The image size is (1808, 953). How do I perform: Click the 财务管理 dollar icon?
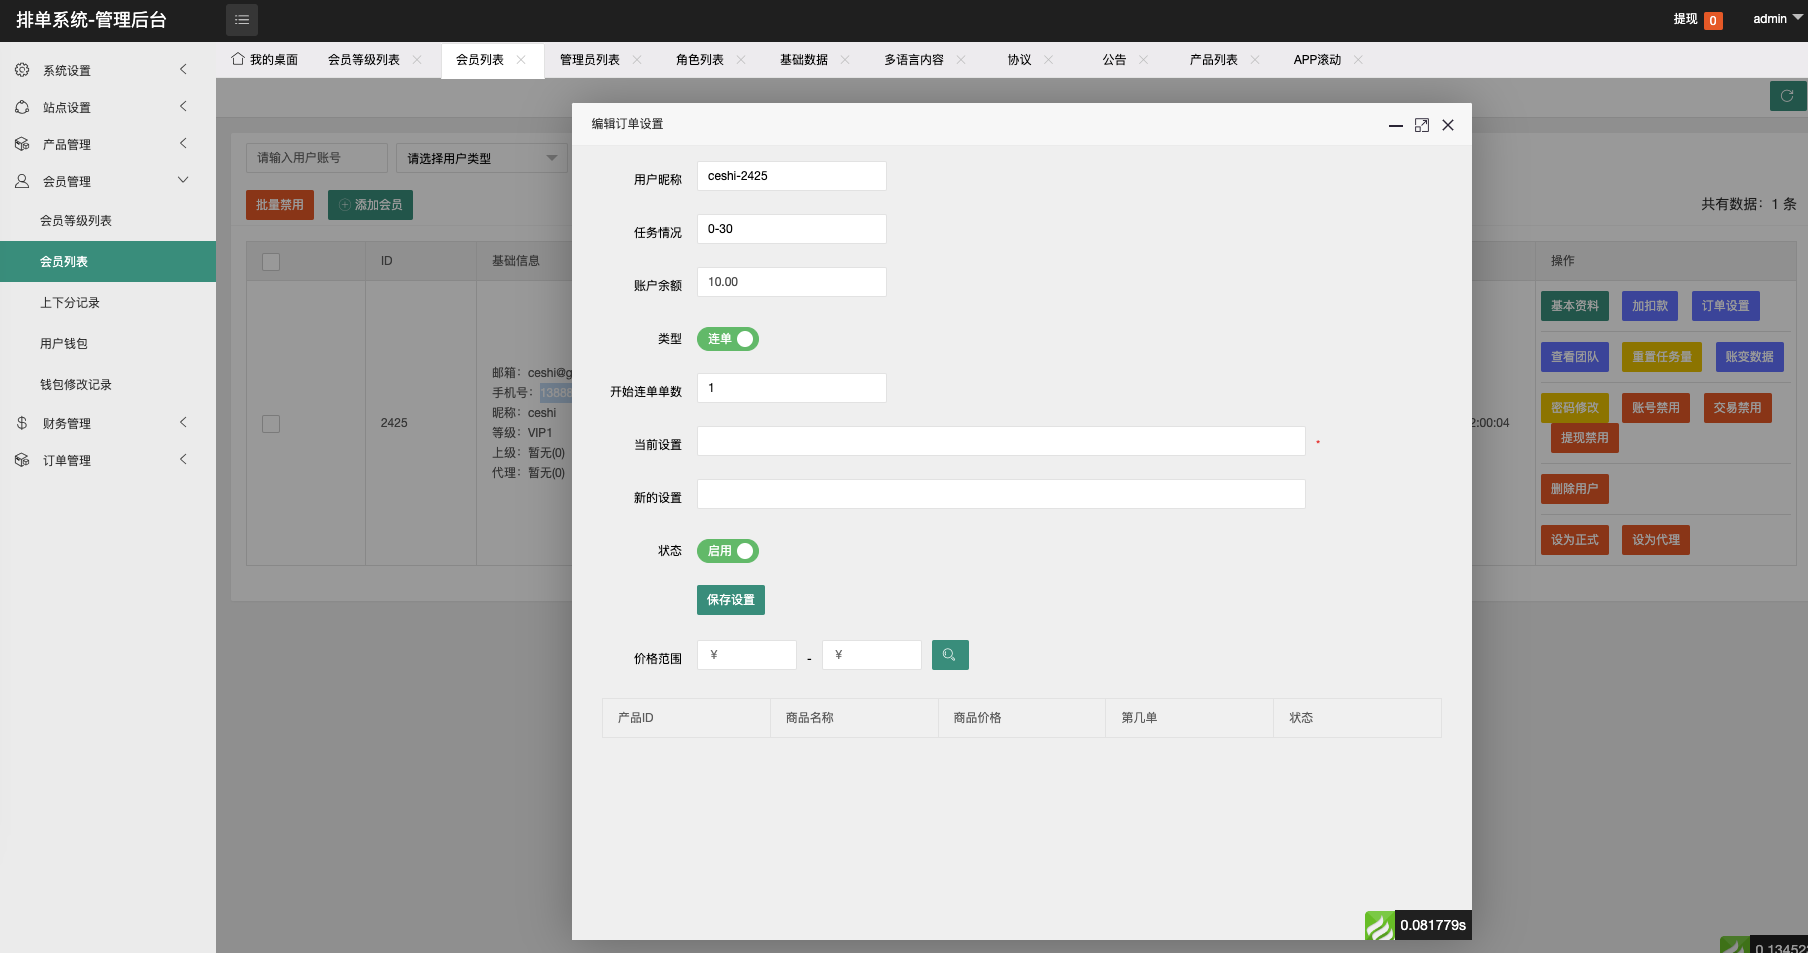tap(22, 422)
